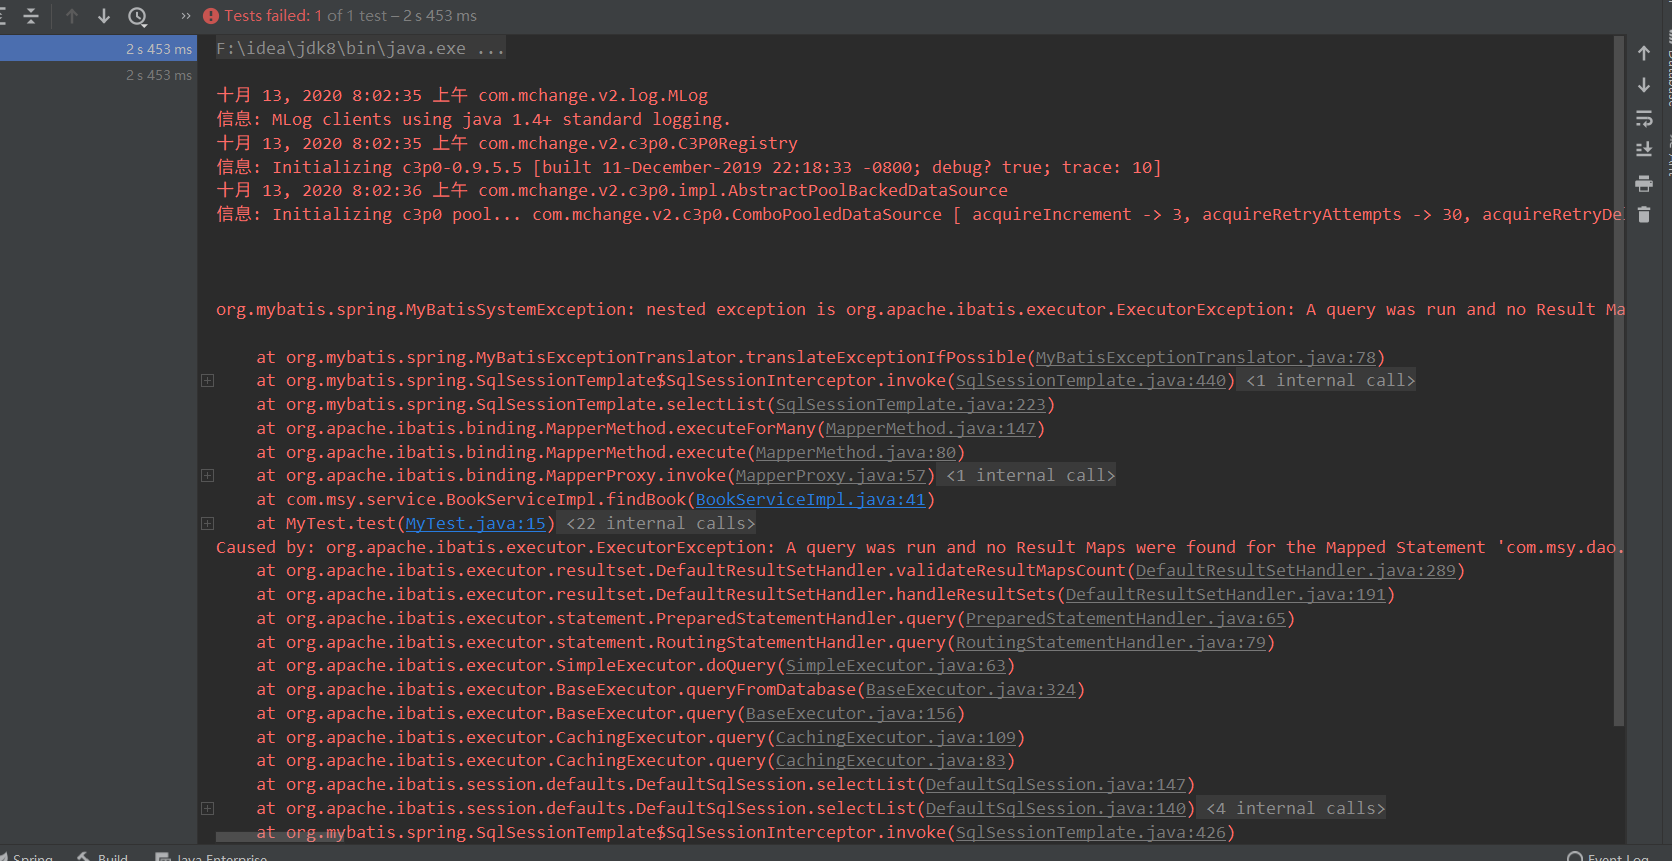Open MapperMethod.java:147 link
This screenshot has height=861, width=1672.
pyautogui.click(x=930, y=428)
